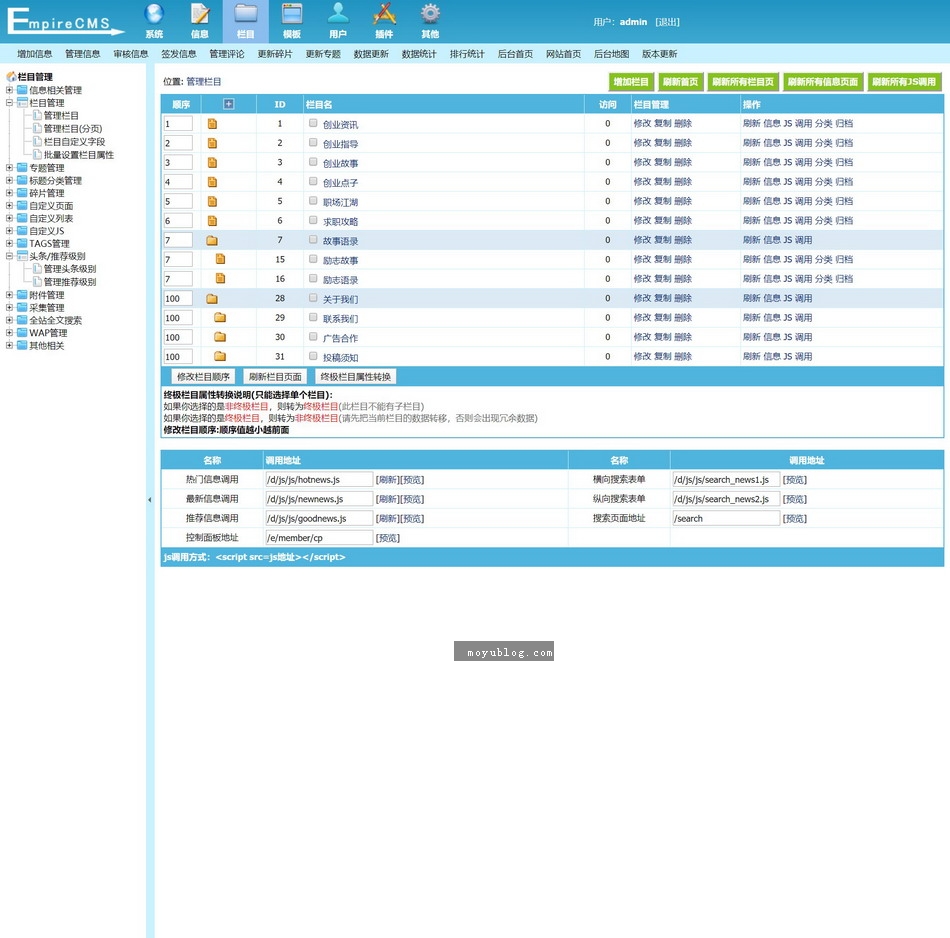Click the 终极栏目属性转换 button

356,376
